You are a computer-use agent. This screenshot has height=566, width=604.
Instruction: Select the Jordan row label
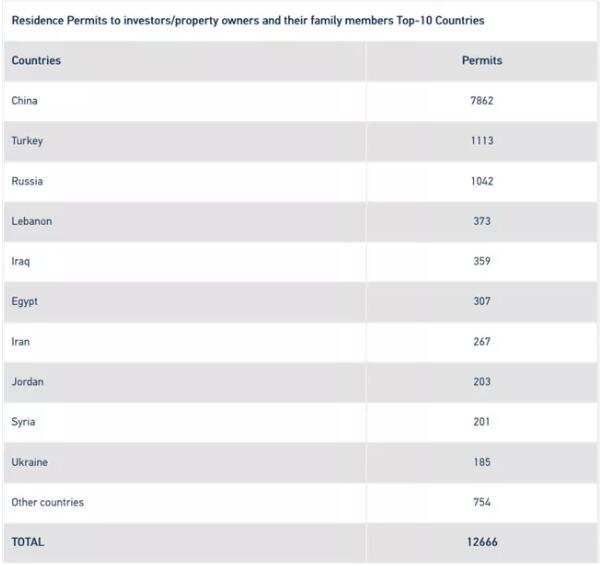coord(28,381)
